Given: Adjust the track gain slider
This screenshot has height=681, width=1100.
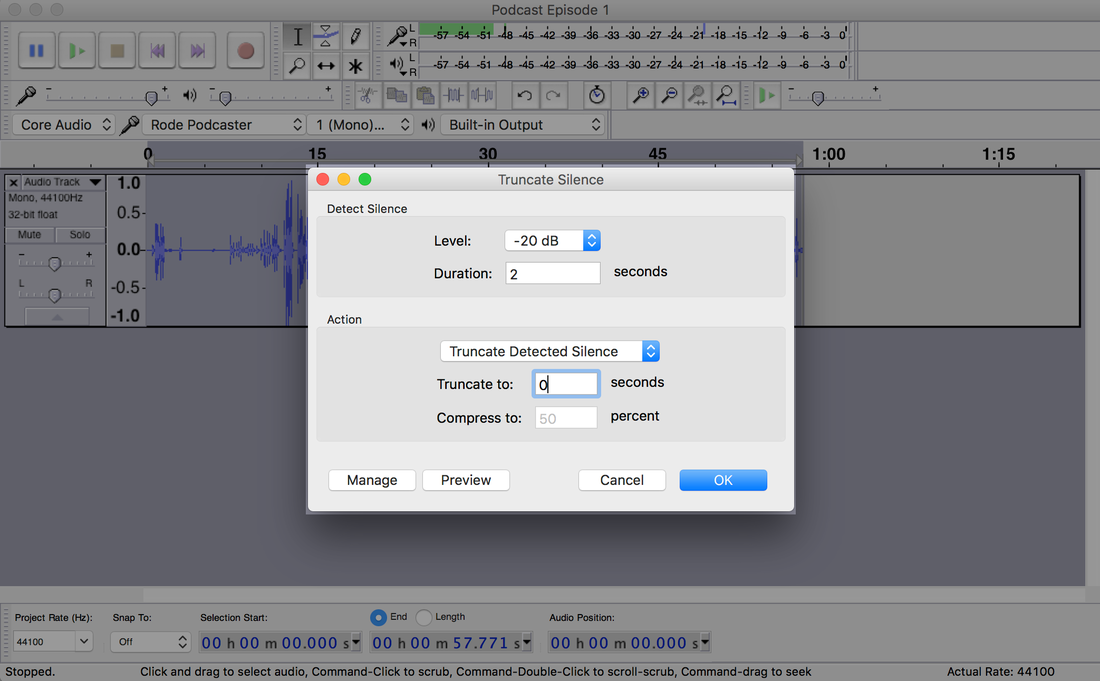Looking at the screenshot, I should coord(55,263).
